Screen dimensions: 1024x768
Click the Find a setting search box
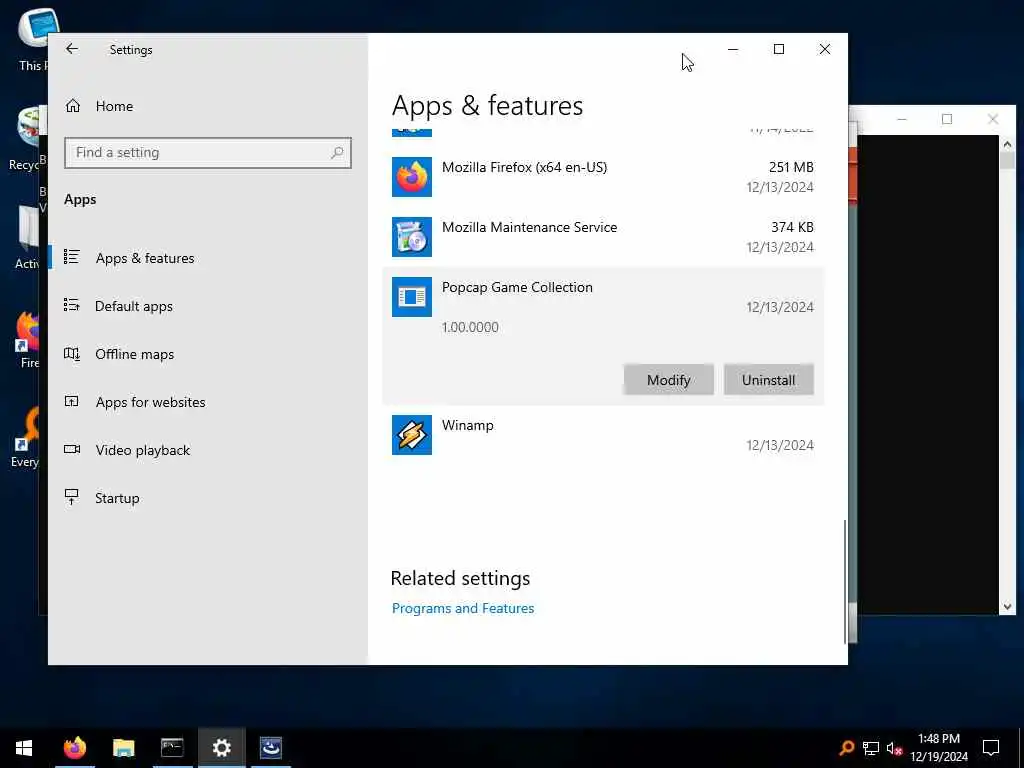point(208,153)
